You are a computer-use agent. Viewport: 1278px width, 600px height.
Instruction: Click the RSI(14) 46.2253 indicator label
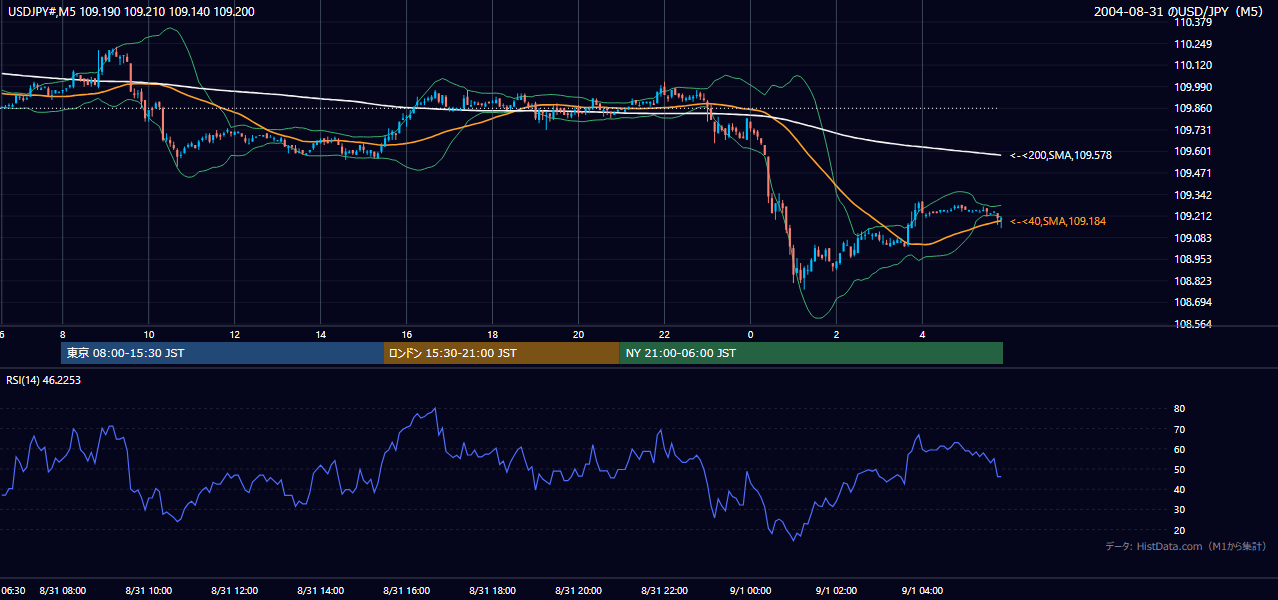(44, 380)
